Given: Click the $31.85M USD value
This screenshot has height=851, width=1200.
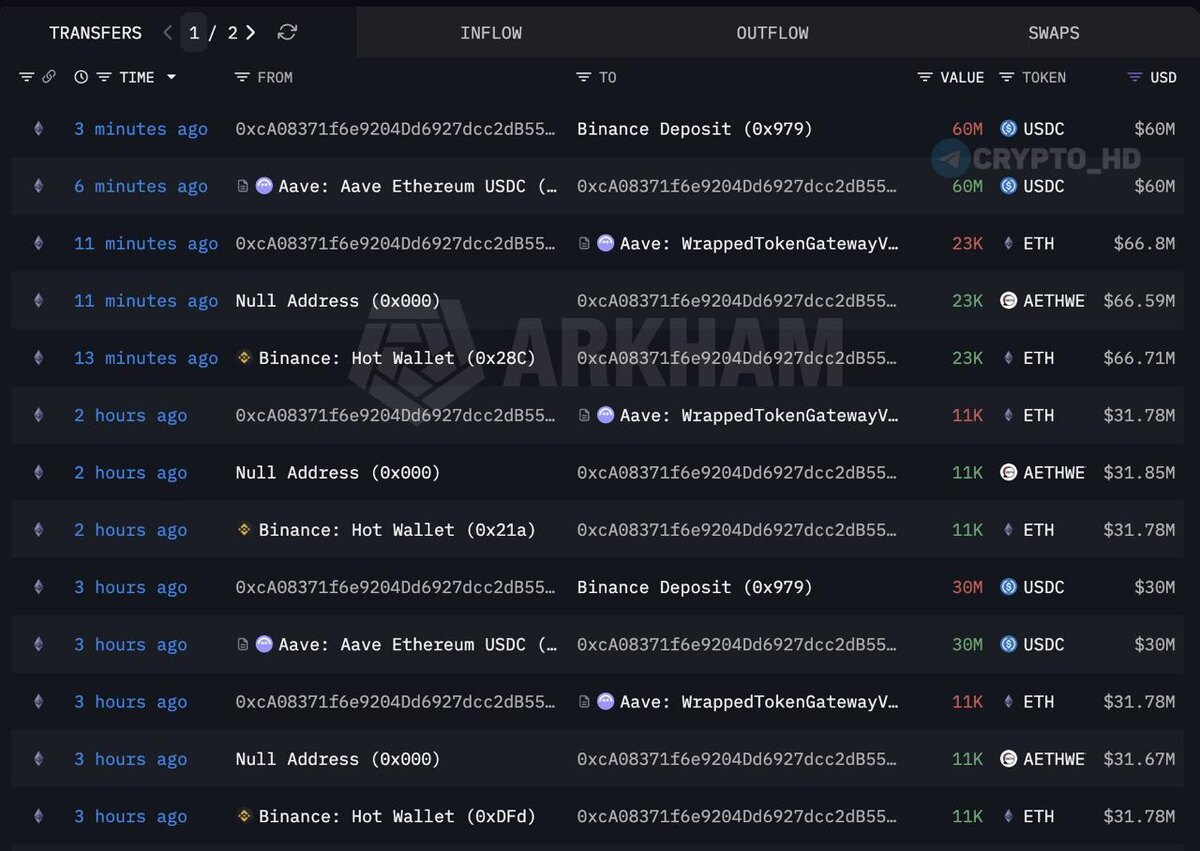Looking at the screenshot, I should click(1139, 473).
